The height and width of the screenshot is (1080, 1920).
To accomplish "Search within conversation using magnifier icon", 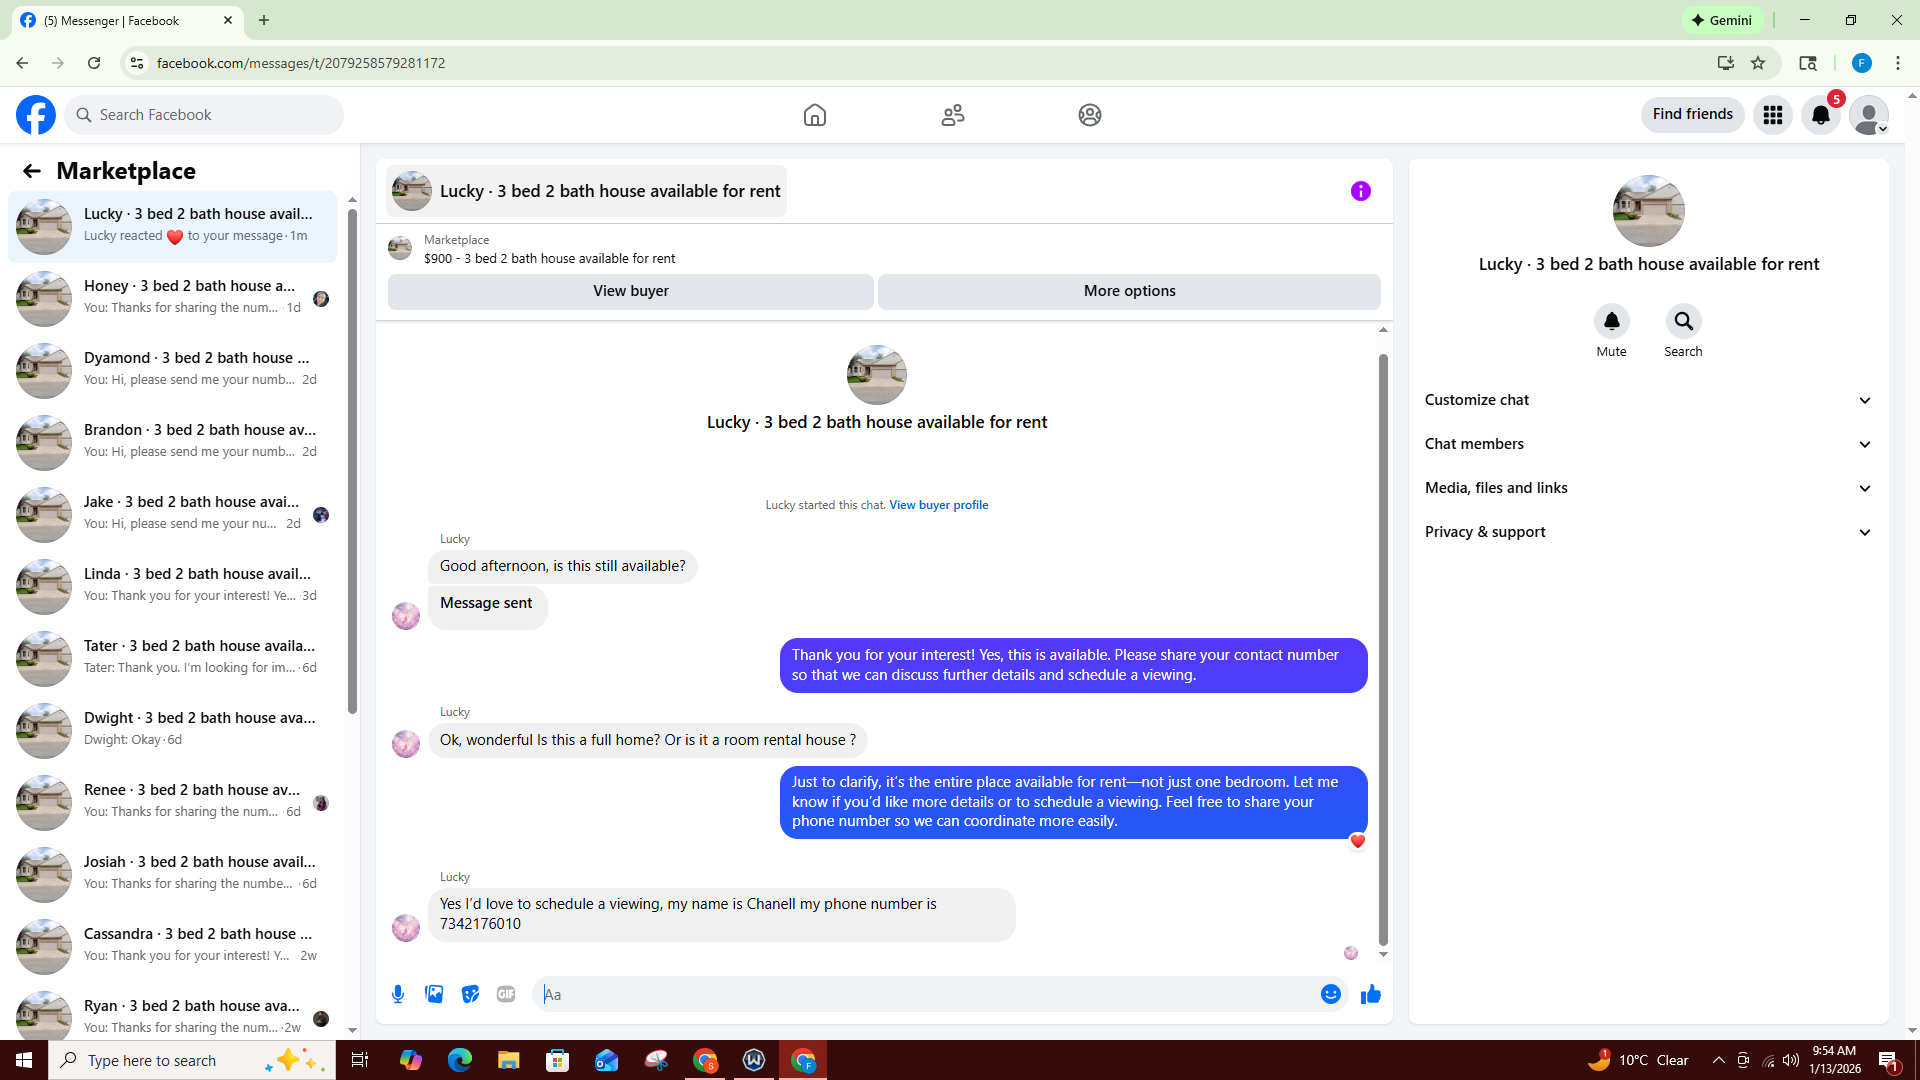I will pos(1683,322).
